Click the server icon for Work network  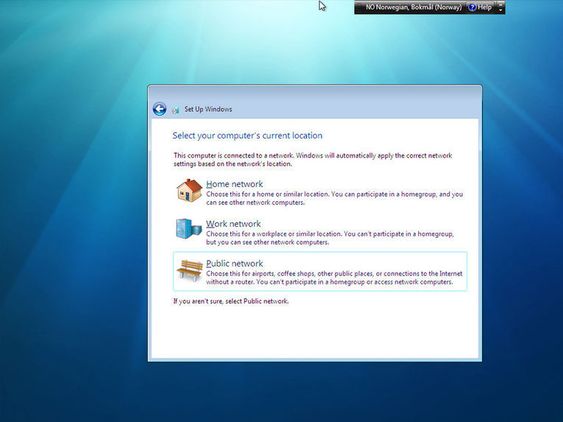(189, 229)
